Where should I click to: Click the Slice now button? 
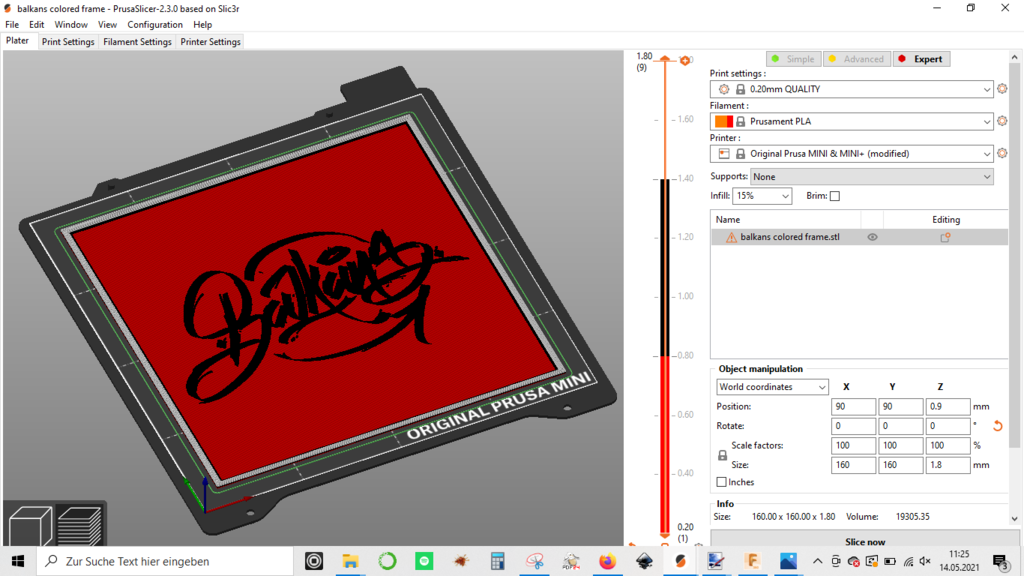click(x=865, y=541)
